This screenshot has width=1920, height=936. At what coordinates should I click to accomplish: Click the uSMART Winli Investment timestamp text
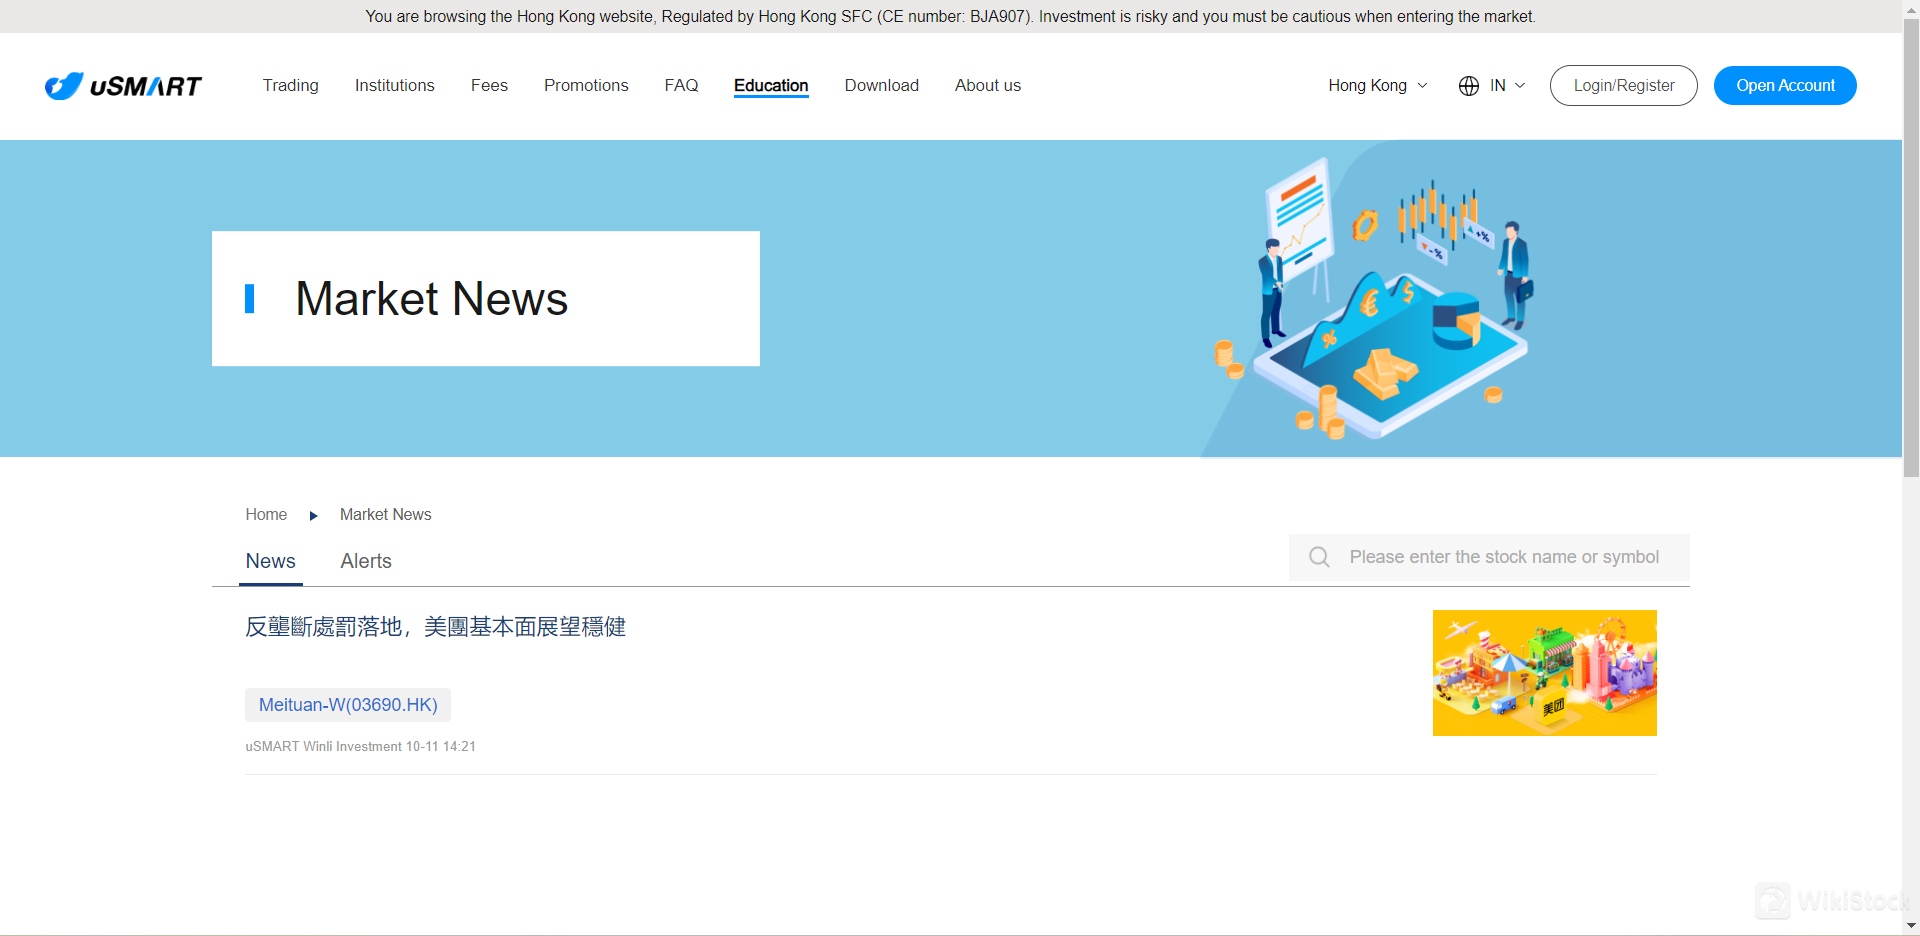(x=361, y=747)
